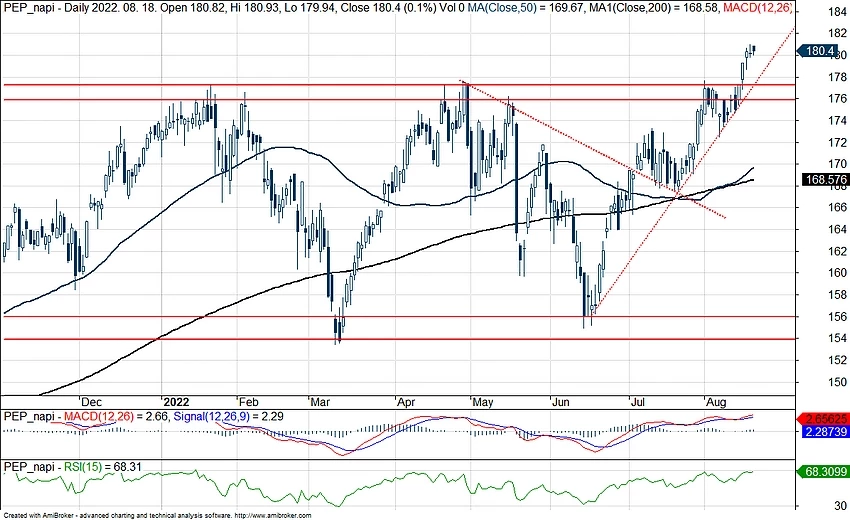This screenshot has width=850, height=520.
Task: Click the 2022 year axis label
Action: [x=176, y=402]
